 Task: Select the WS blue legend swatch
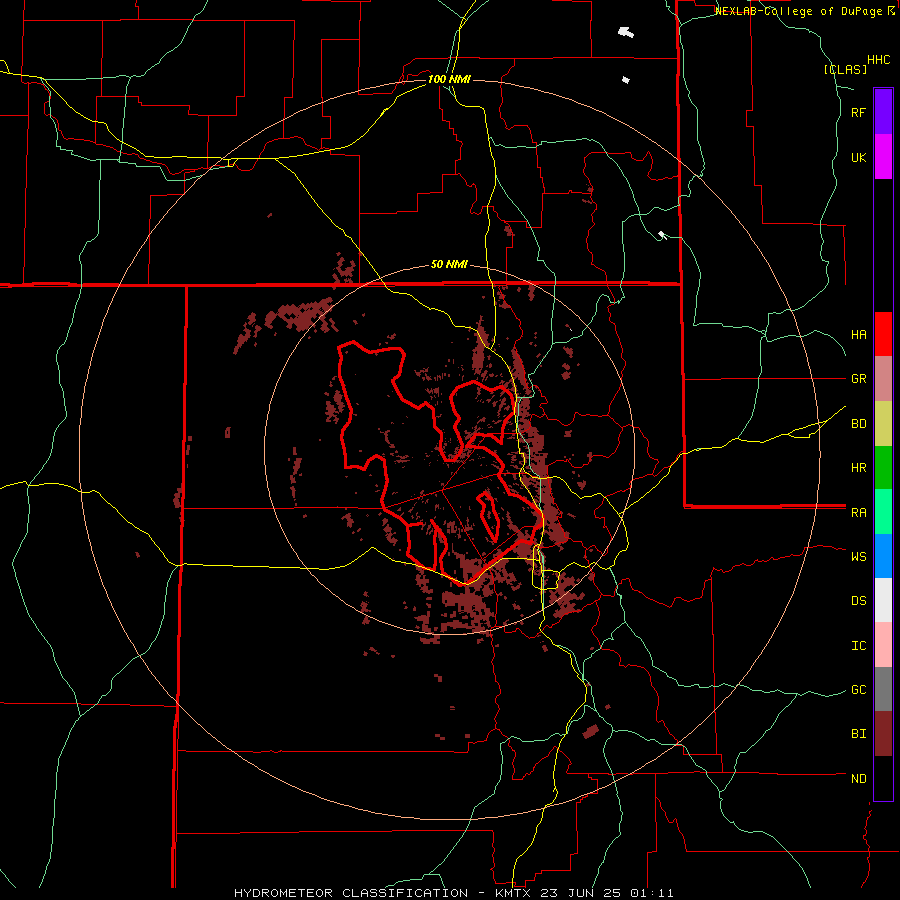coord(883,556)
